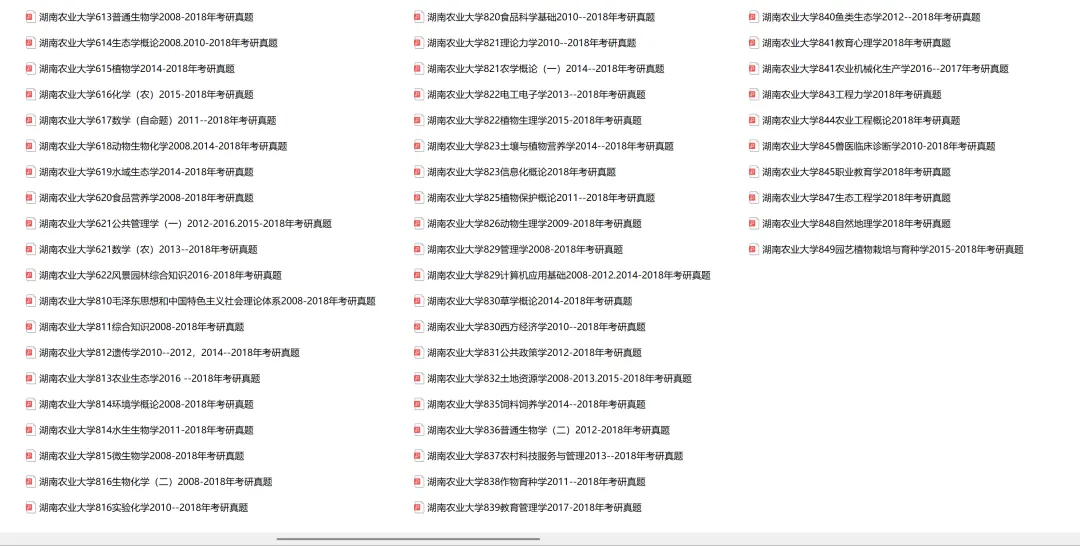1080x546 pixels.
Task: Click PDF icon for 830草学概论 file
Action: (x=418, y=301)
